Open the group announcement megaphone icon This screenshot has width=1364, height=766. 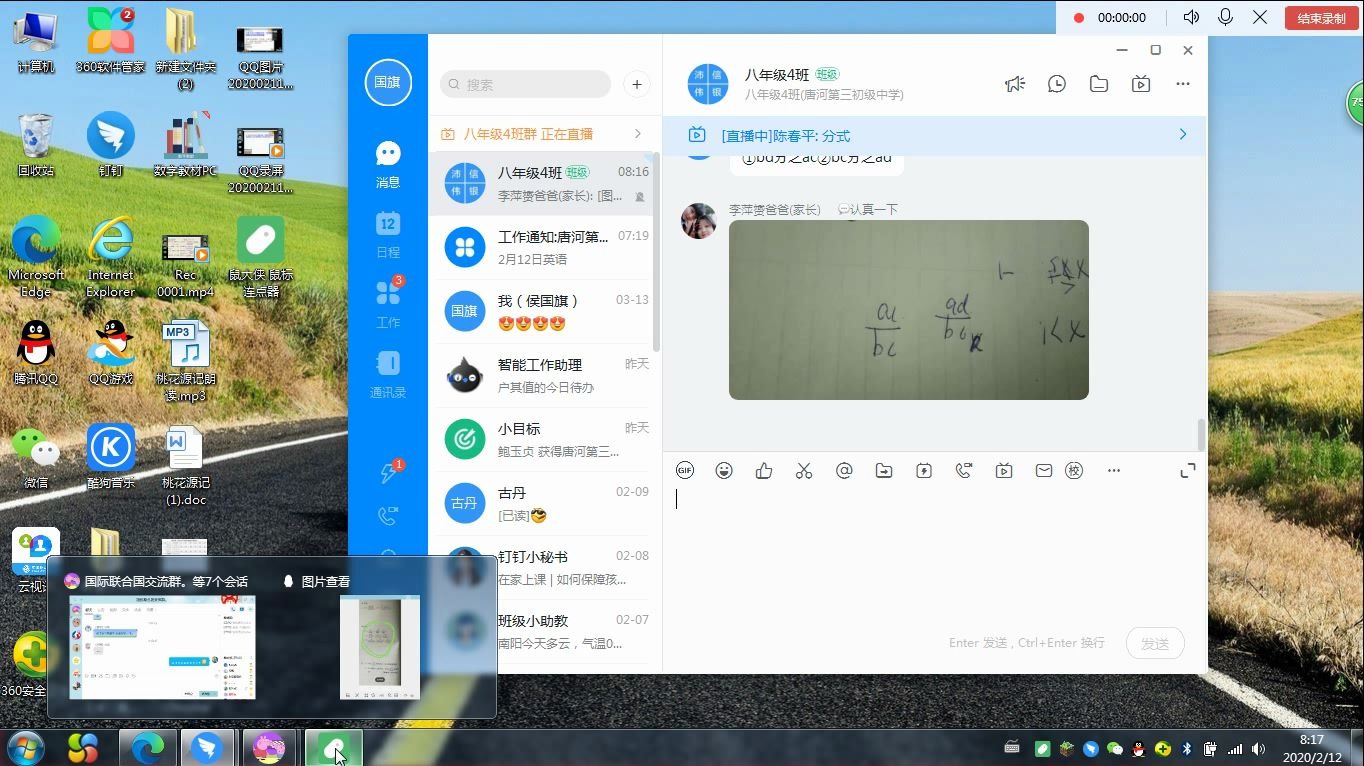pos(1015,84)
